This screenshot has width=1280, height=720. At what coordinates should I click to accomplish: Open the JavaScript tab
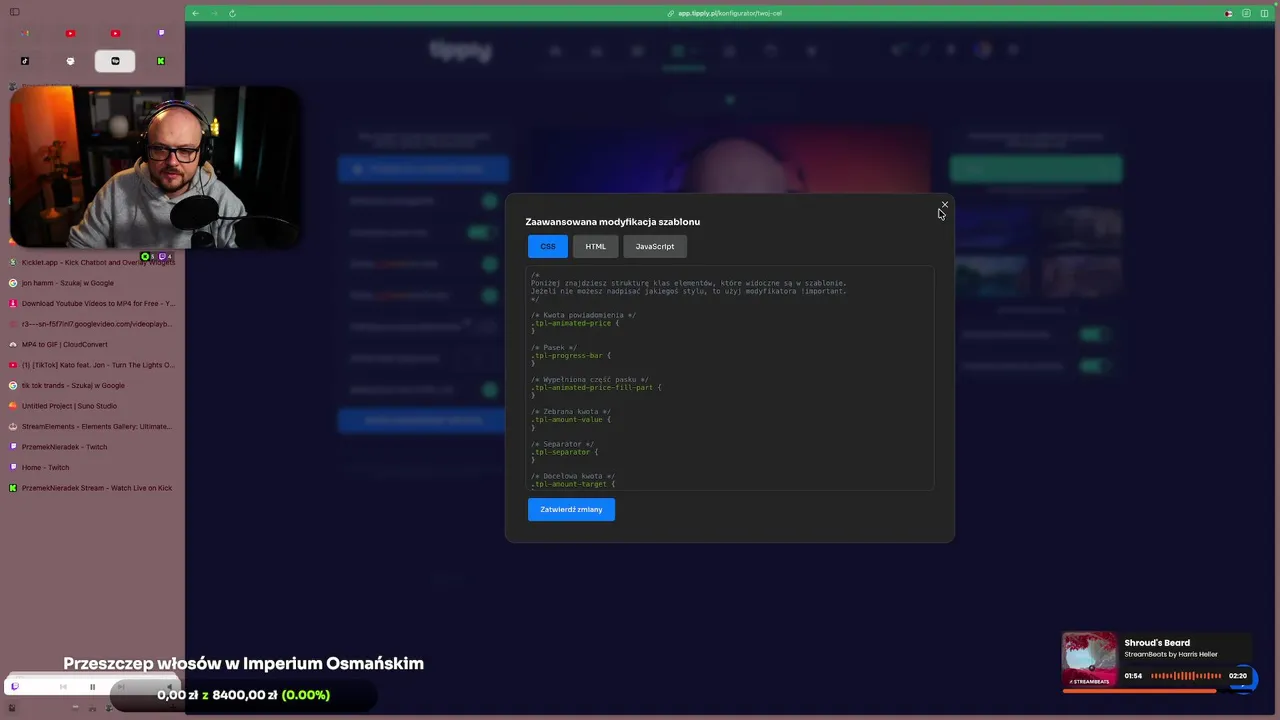pyautogui.click(x=655, y=246)
